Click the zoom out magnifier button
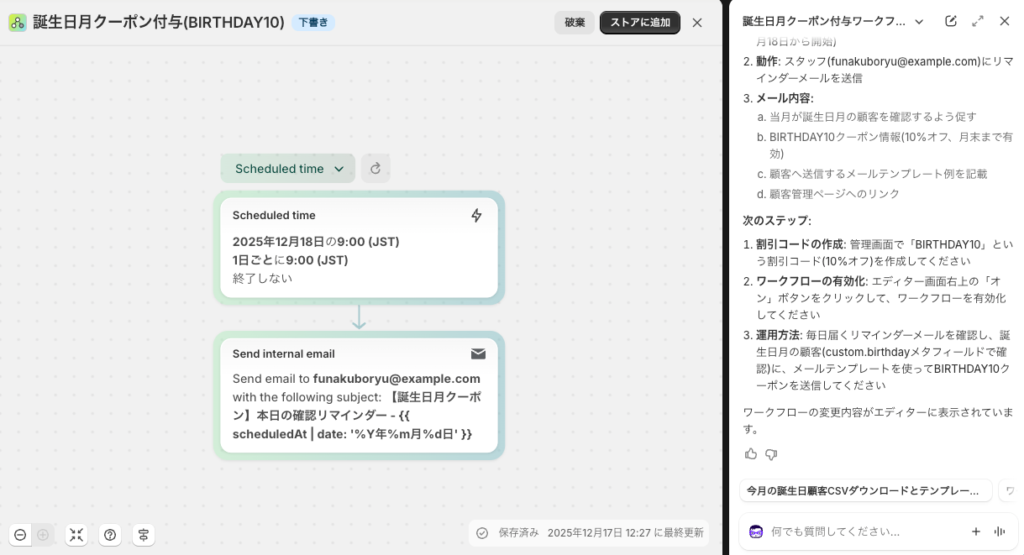 click(x=20, y=535)
